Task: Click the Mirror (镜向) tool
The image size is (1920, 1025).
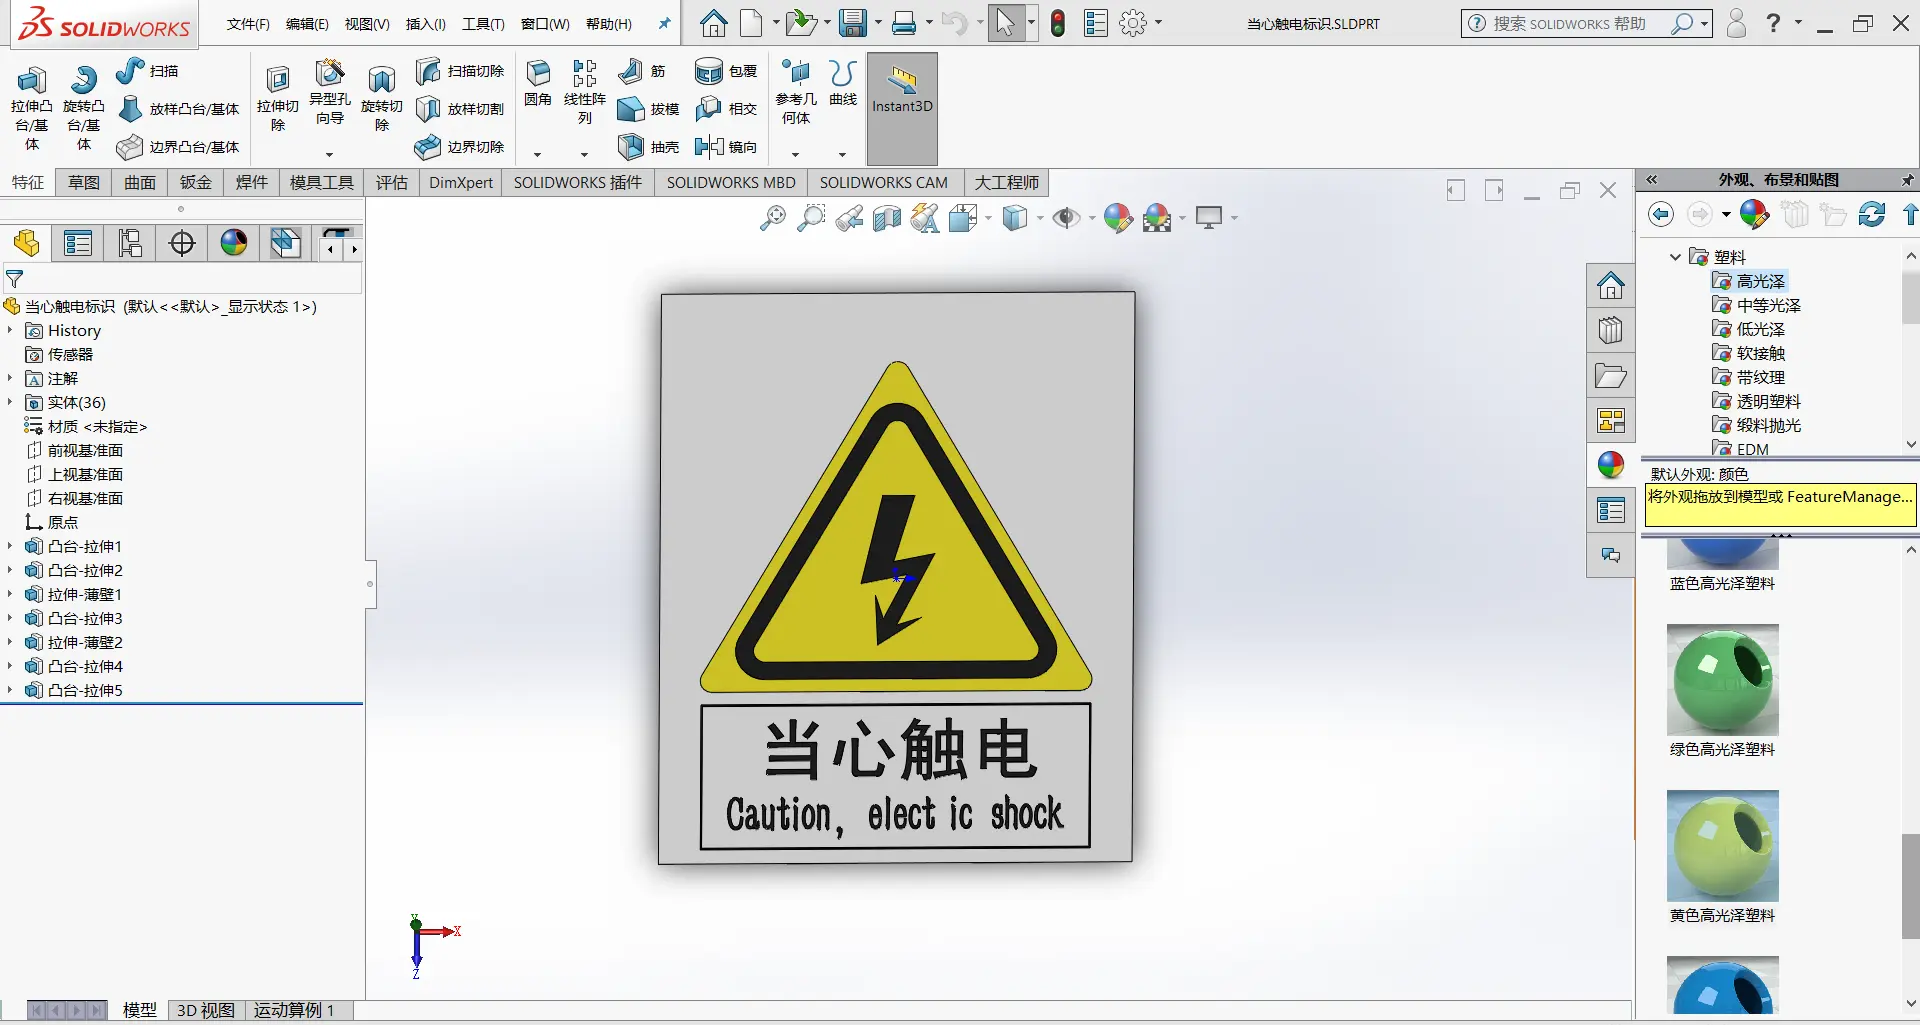Action: pyautogui.click(x=726, y=147)
